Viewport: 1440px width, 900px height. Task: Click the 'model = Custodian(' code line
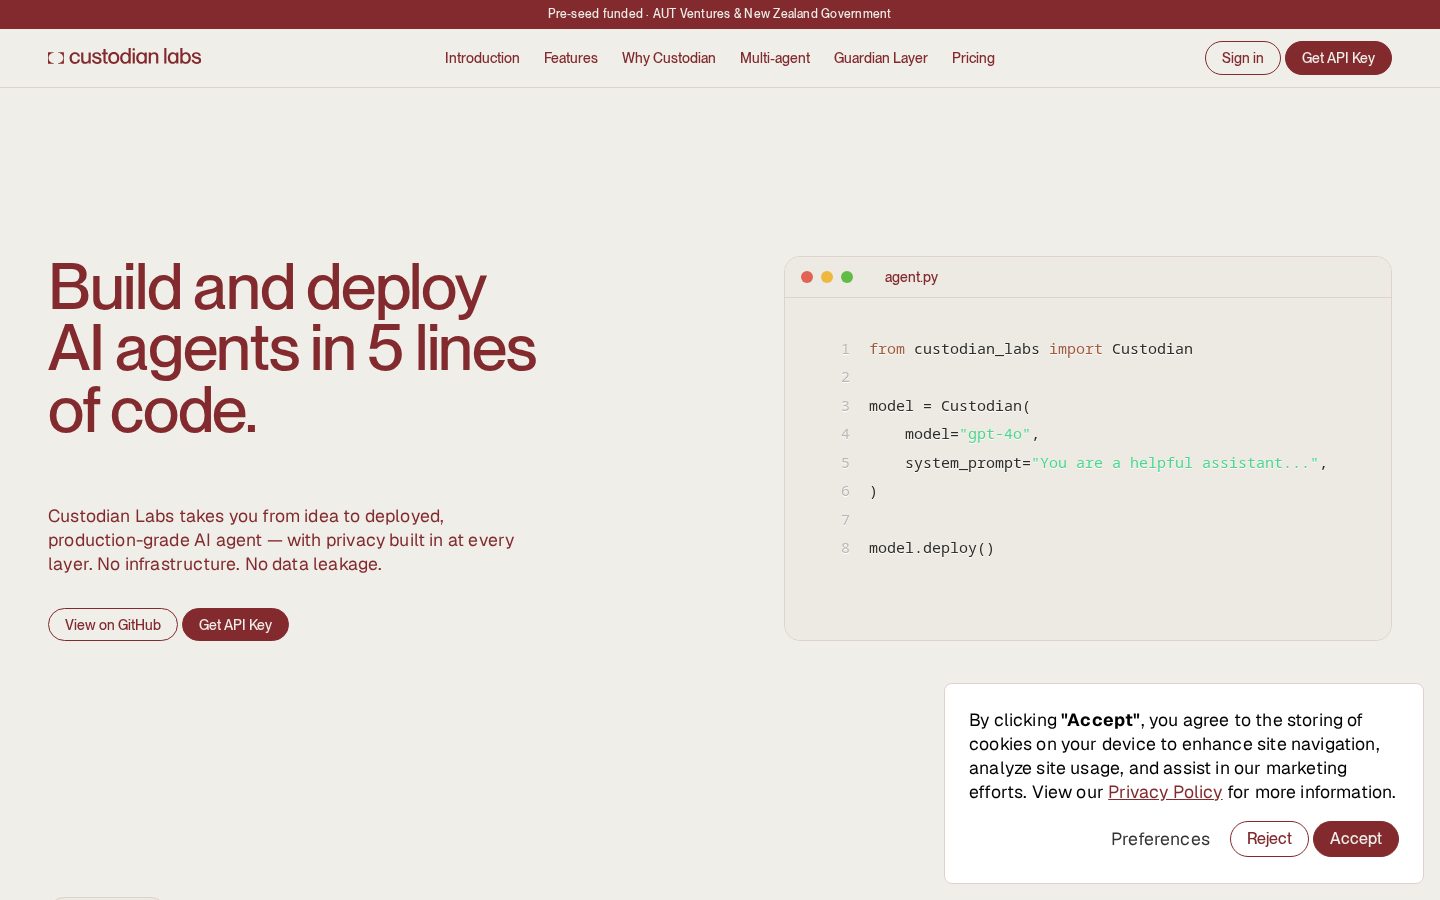950,406
